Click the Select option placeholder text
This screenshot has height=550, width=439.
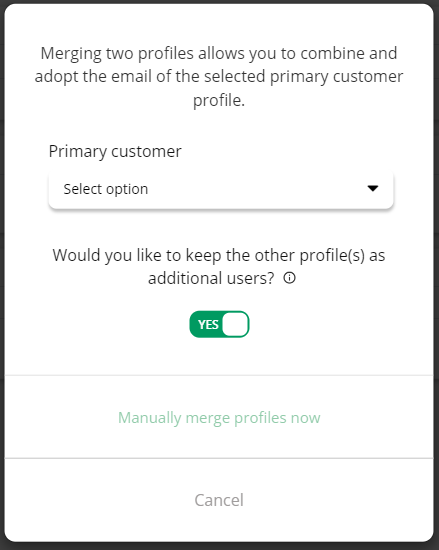point(106,189)
